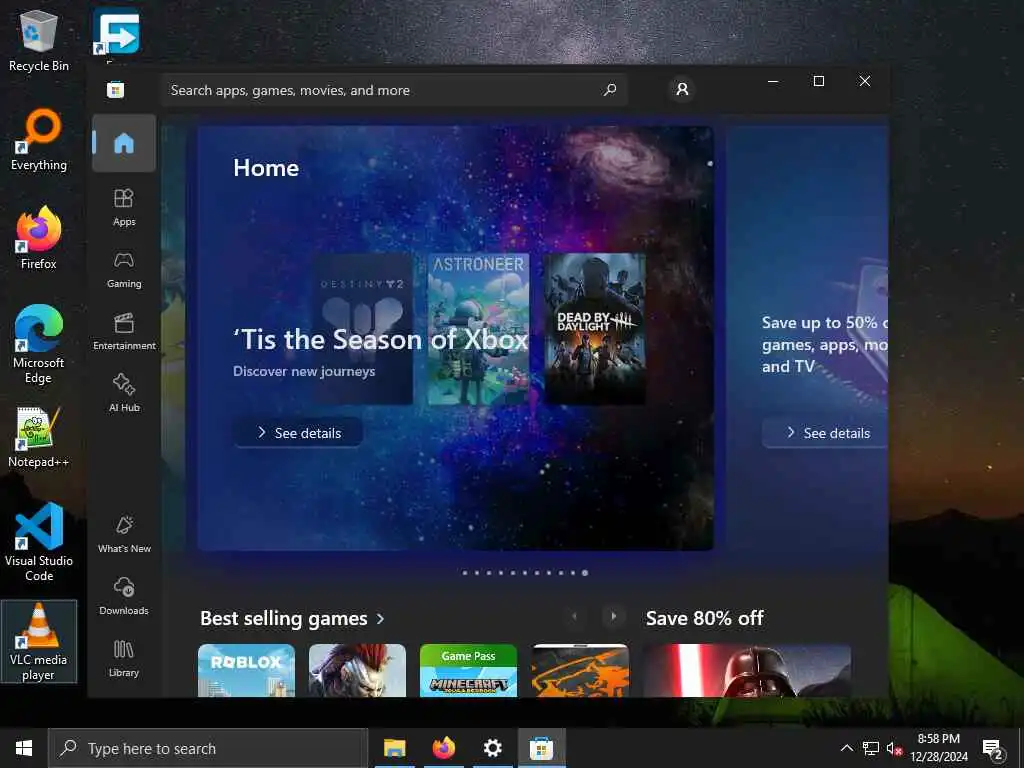This screenshot has width=1024, height=768.
Task: Open AI Hub in the sidebar
Action: pos(124,393)
